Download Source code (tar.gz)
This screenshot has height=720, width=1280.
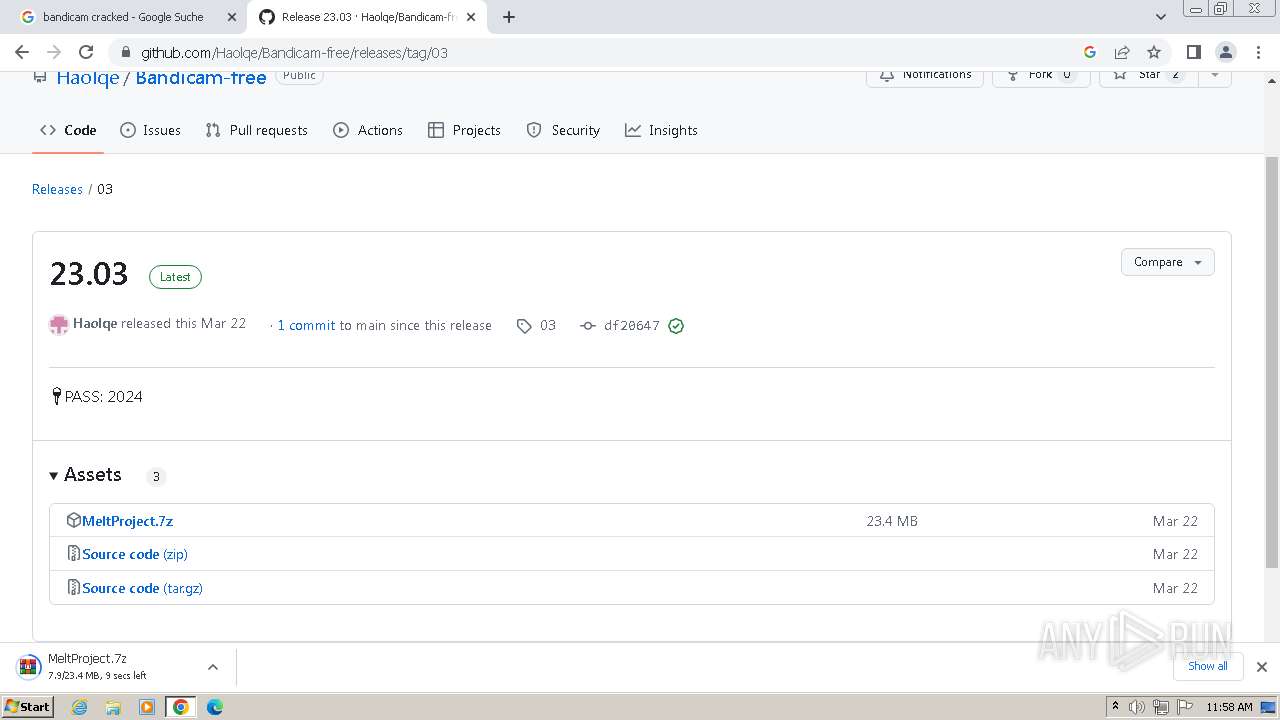click(x=142, y=588)
